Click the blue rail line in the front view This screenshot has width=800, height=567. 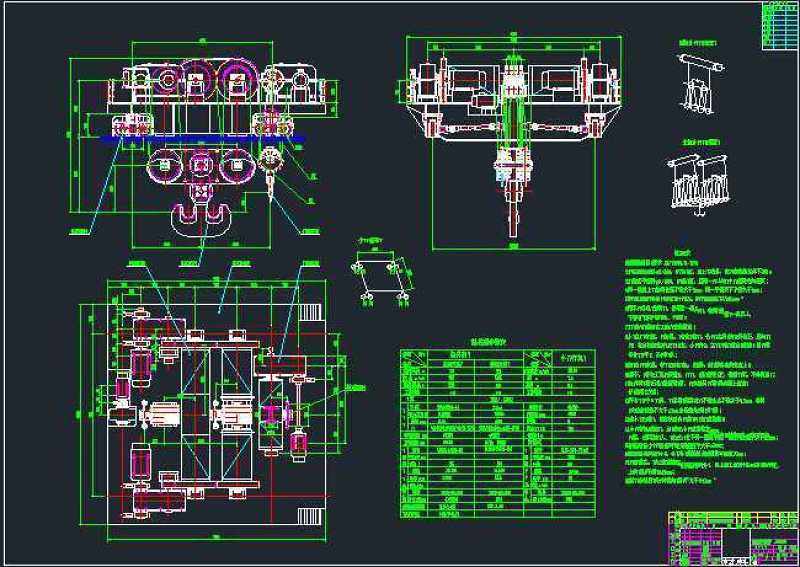(203, 139)
